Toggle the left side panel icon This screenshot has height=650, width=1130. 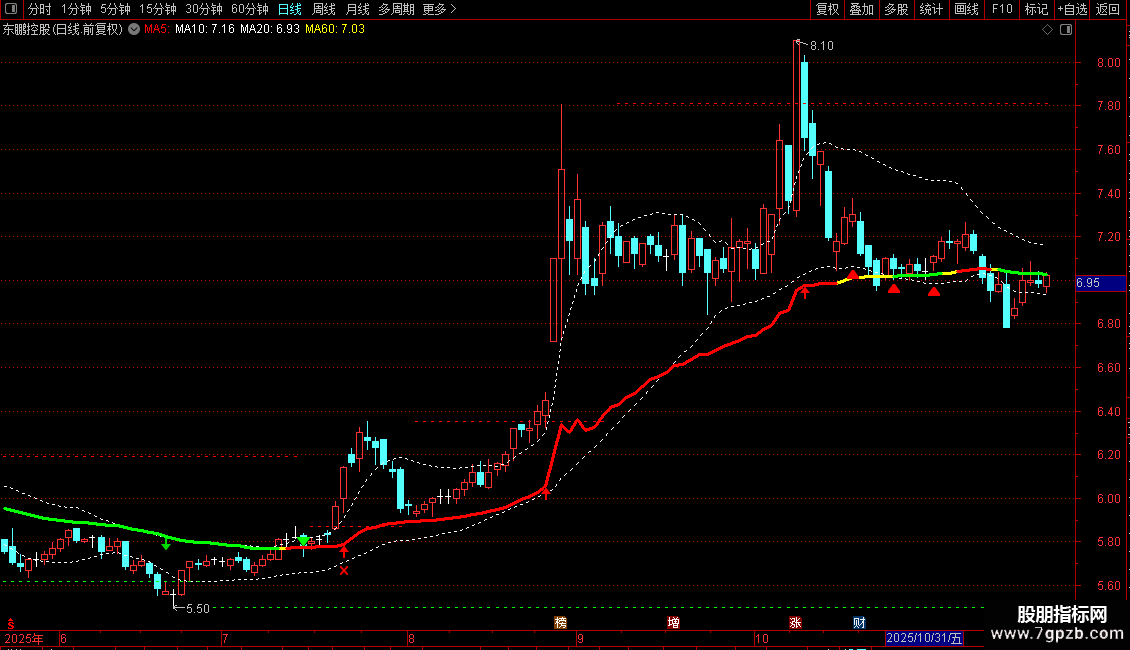coord(11,9)
